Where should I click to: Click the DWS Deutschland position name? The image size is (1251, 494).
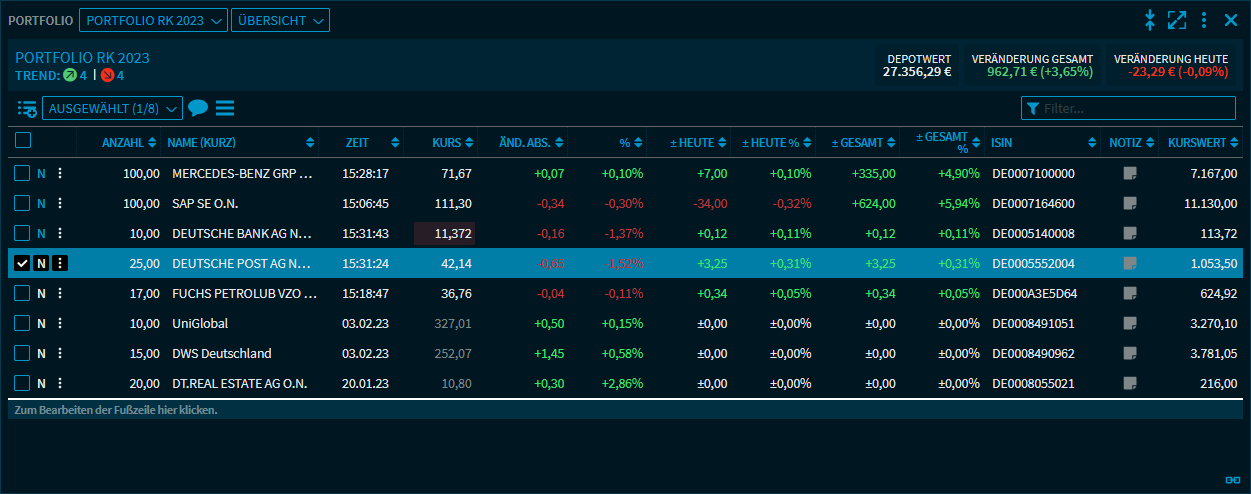click(222, 353)
